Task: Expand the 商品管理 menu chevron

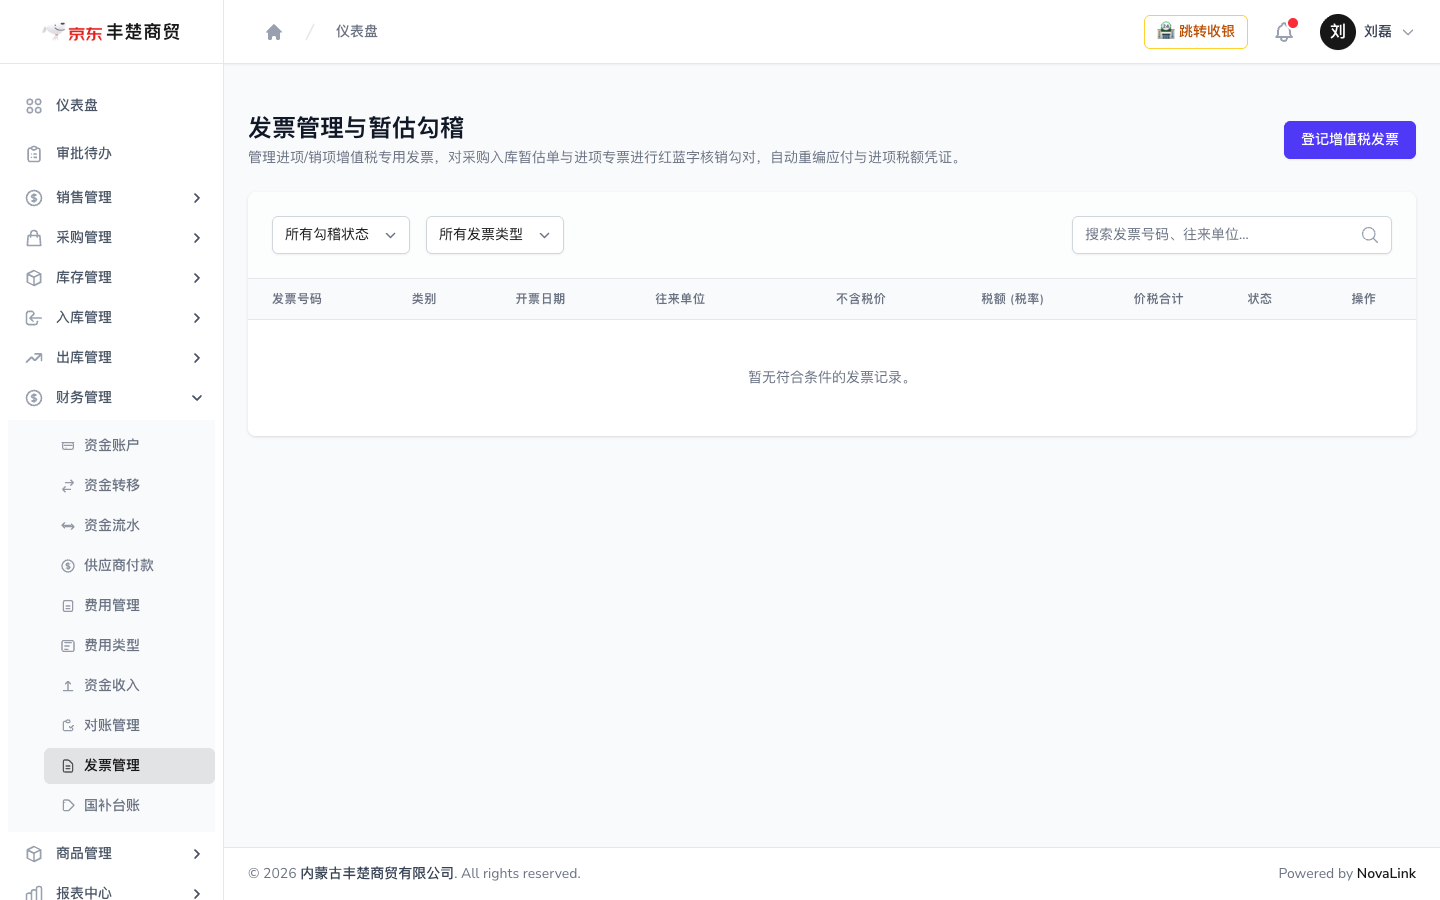Action: [197, 854]
